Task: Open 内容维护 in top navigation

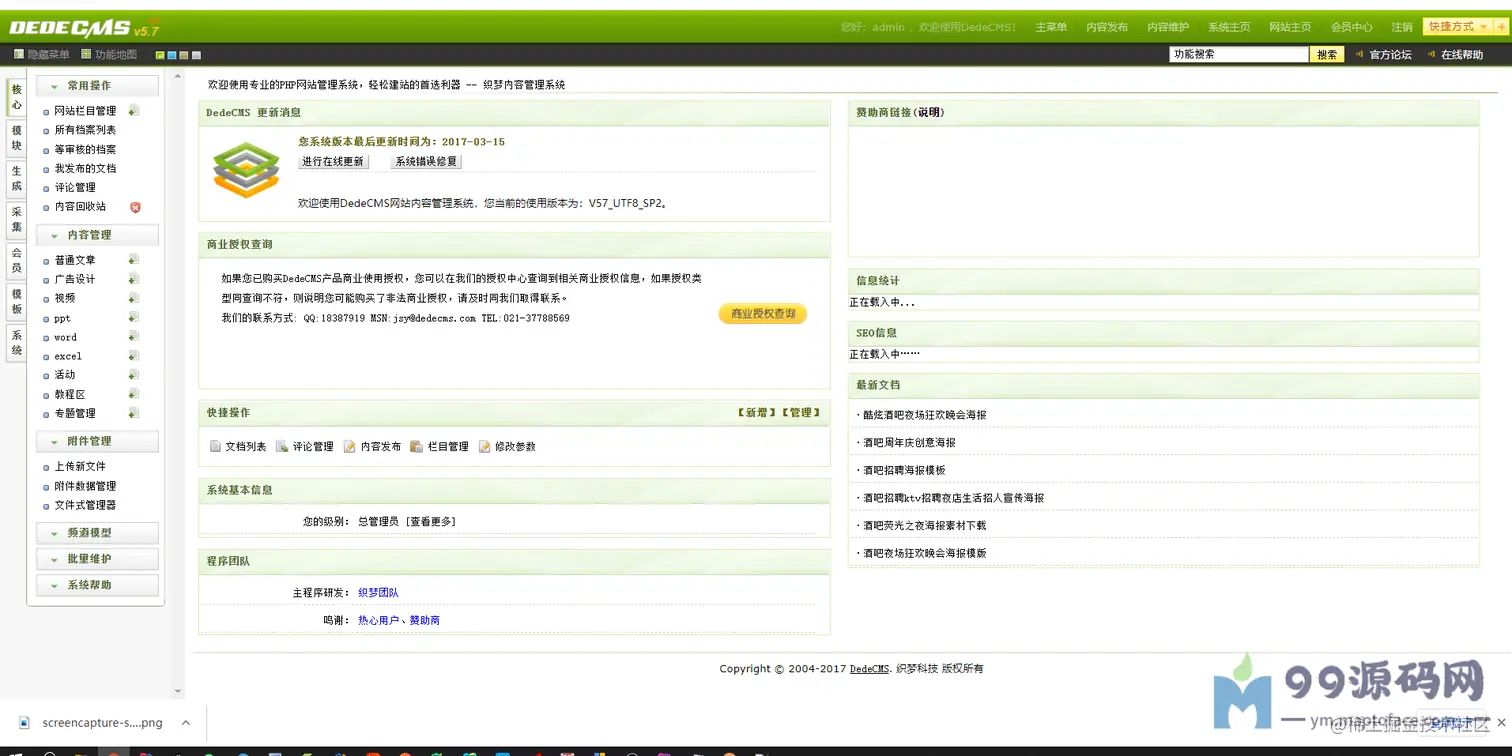Action: (1168, 28)
